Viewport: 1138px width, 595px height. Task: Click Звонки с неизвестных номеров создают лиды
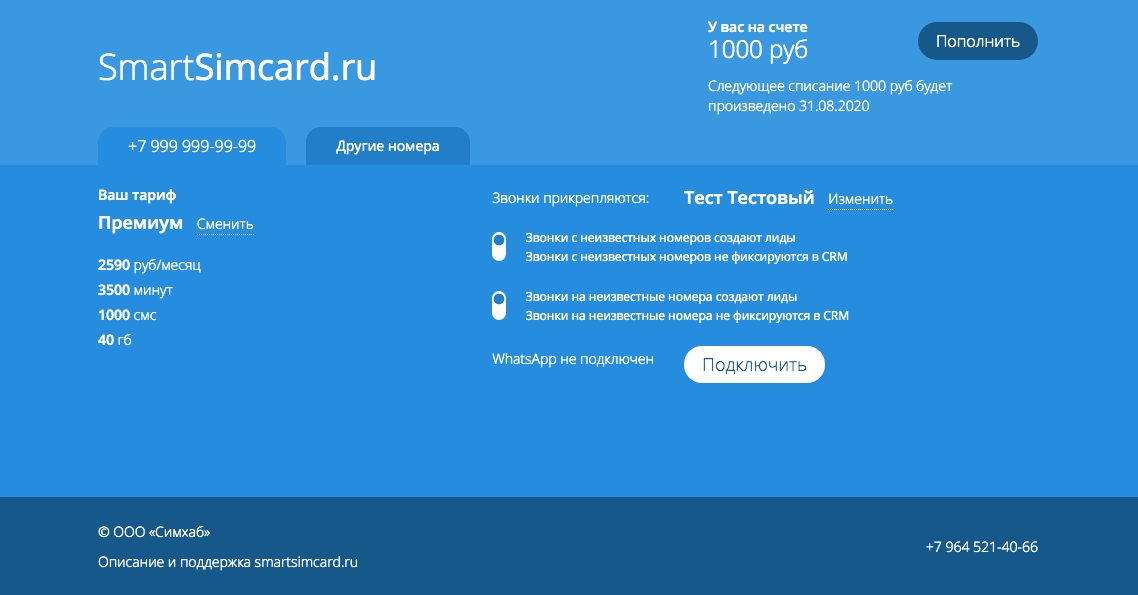tap(660, 238)
